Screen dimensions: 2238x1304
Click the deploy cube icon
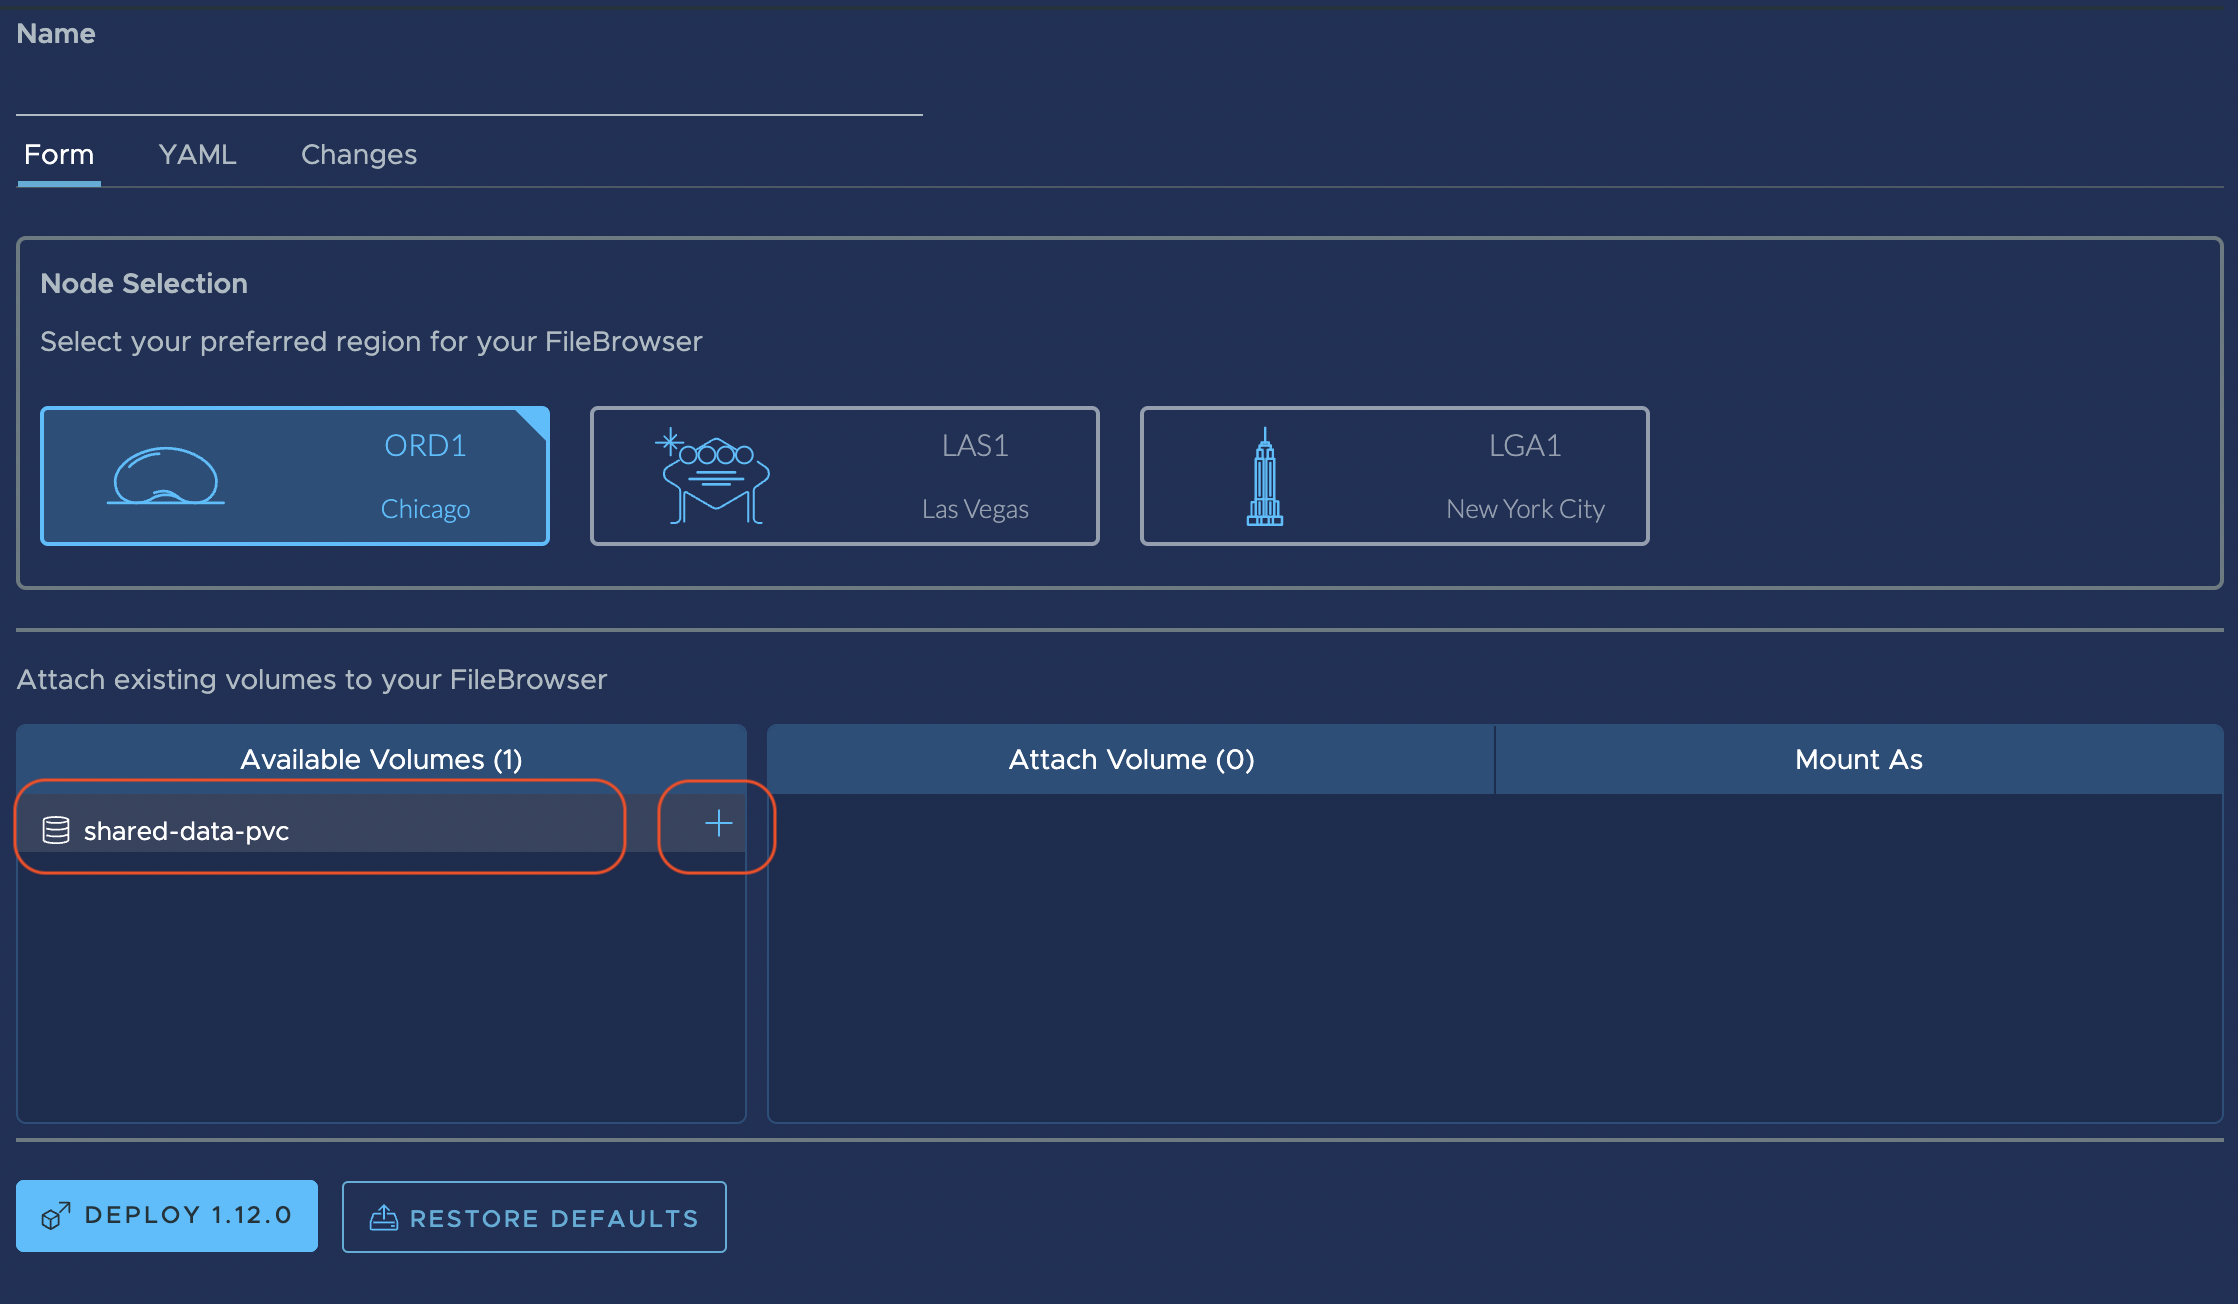[x=55, y=1216]
